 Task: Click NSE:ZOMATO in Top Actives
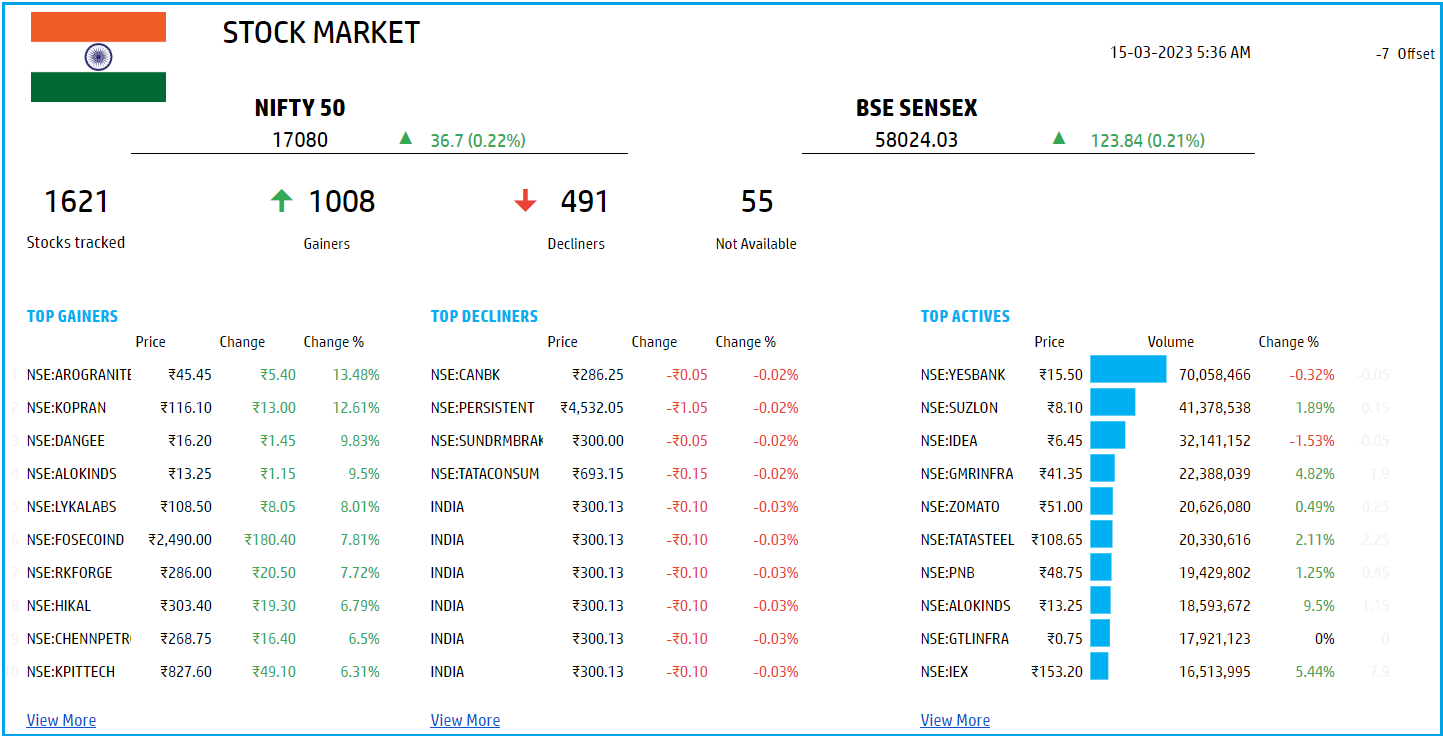pos(960,507)
